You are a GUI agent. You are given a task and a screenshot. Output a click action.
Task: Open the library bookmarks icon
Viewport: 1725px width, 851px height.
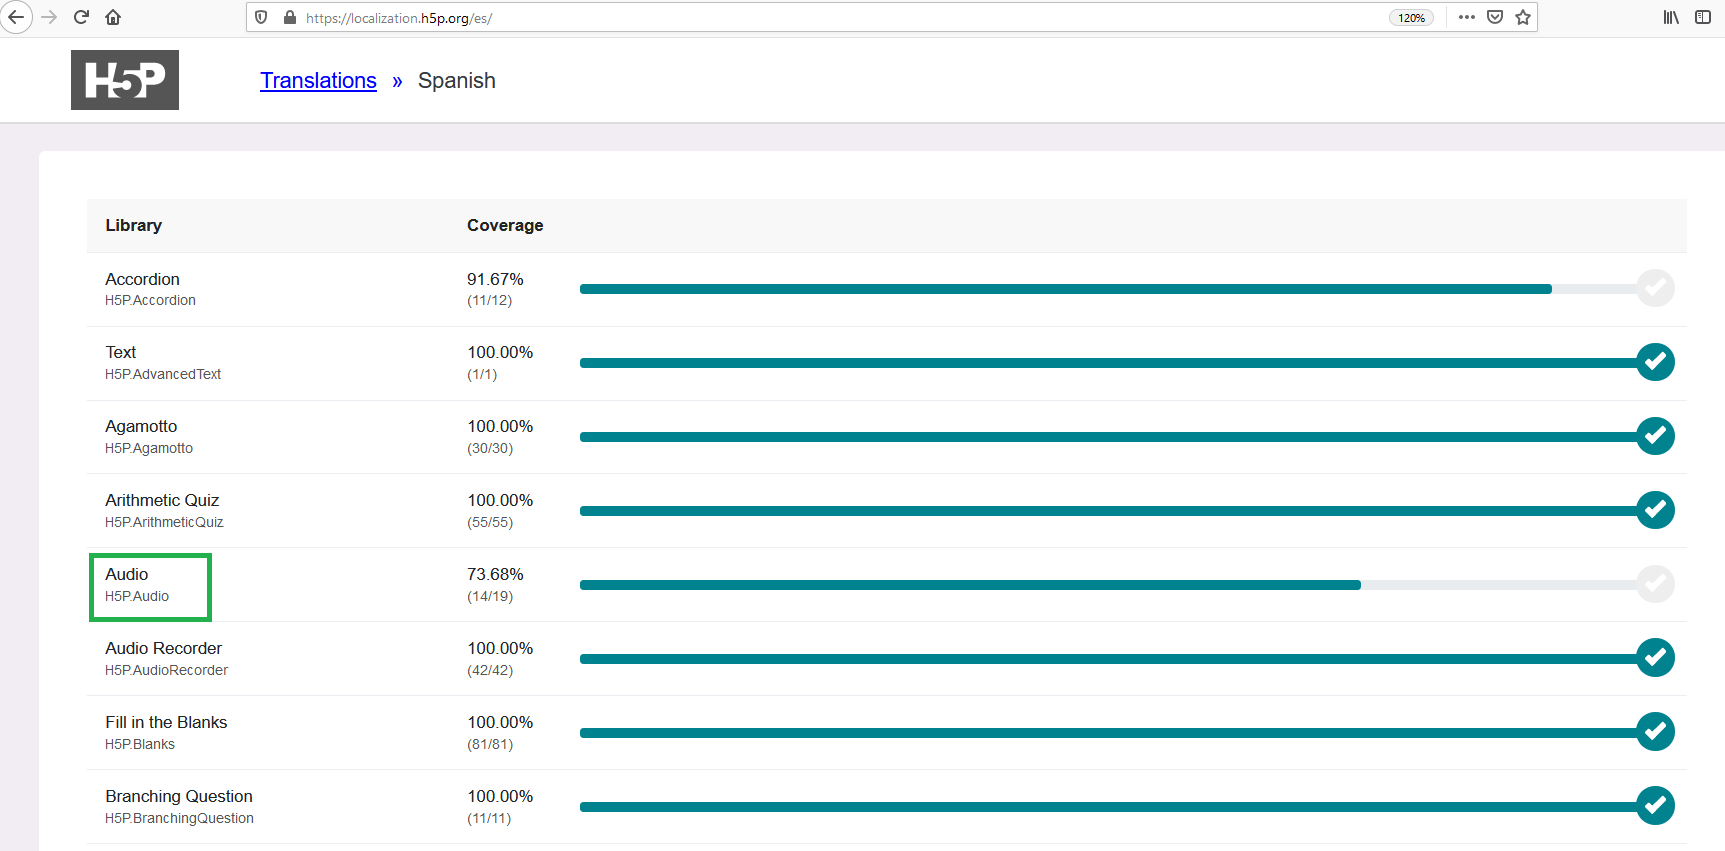pos(1671,17)
